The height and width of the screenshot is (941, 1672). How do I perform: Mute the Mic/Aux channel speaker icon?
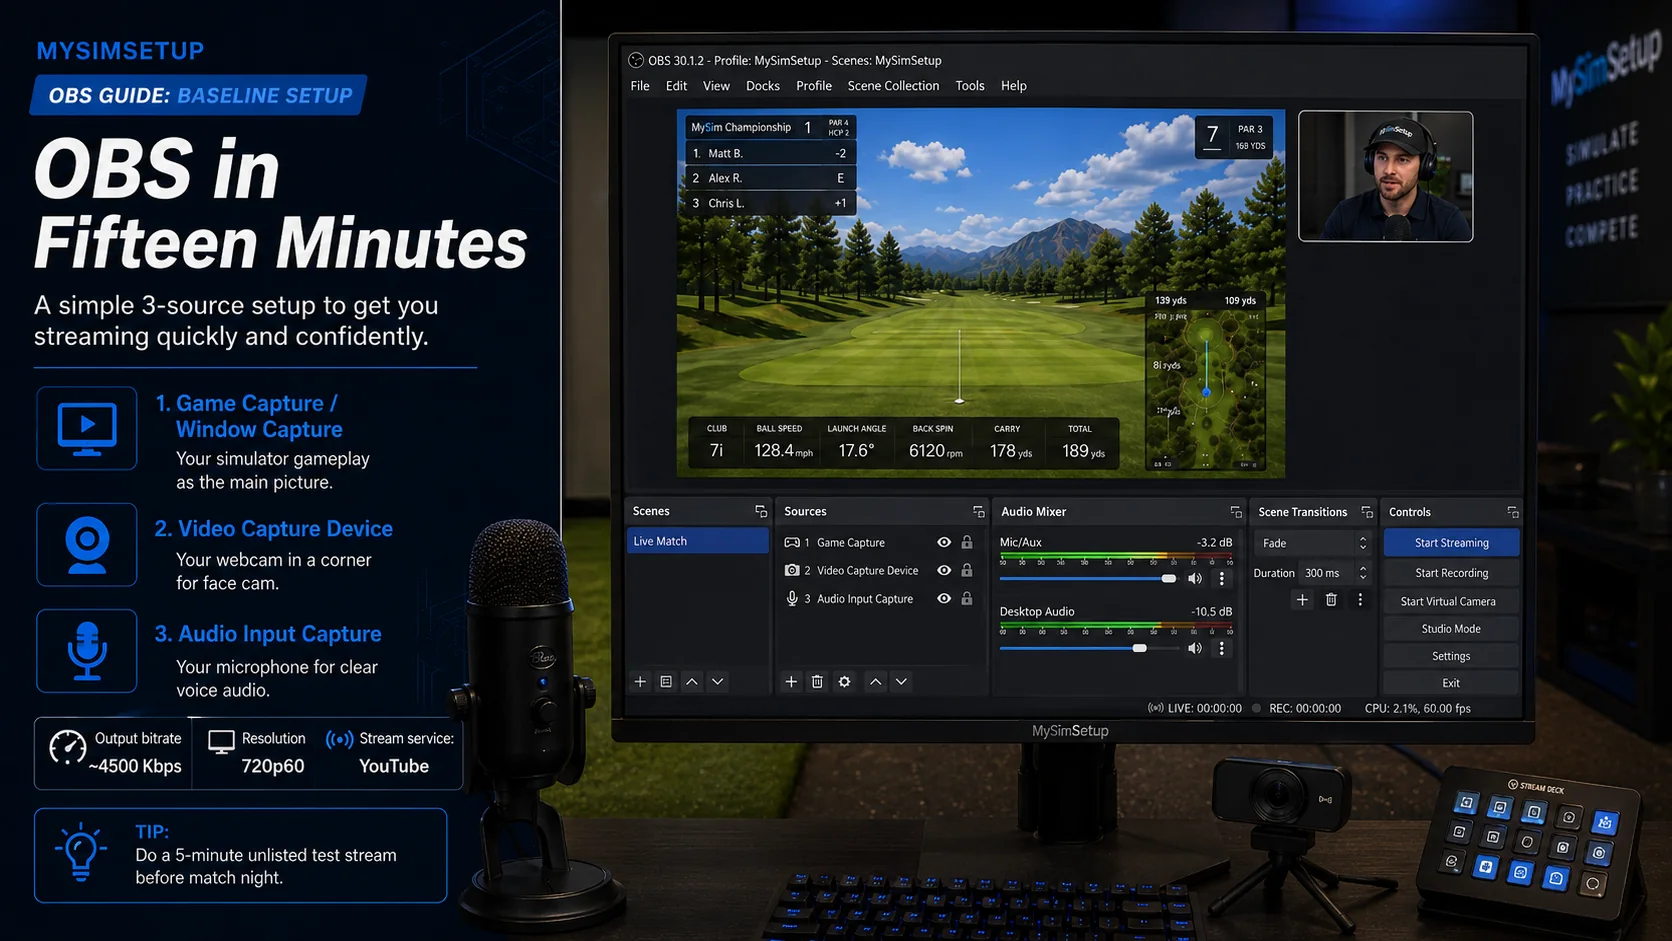(1194, 578)
